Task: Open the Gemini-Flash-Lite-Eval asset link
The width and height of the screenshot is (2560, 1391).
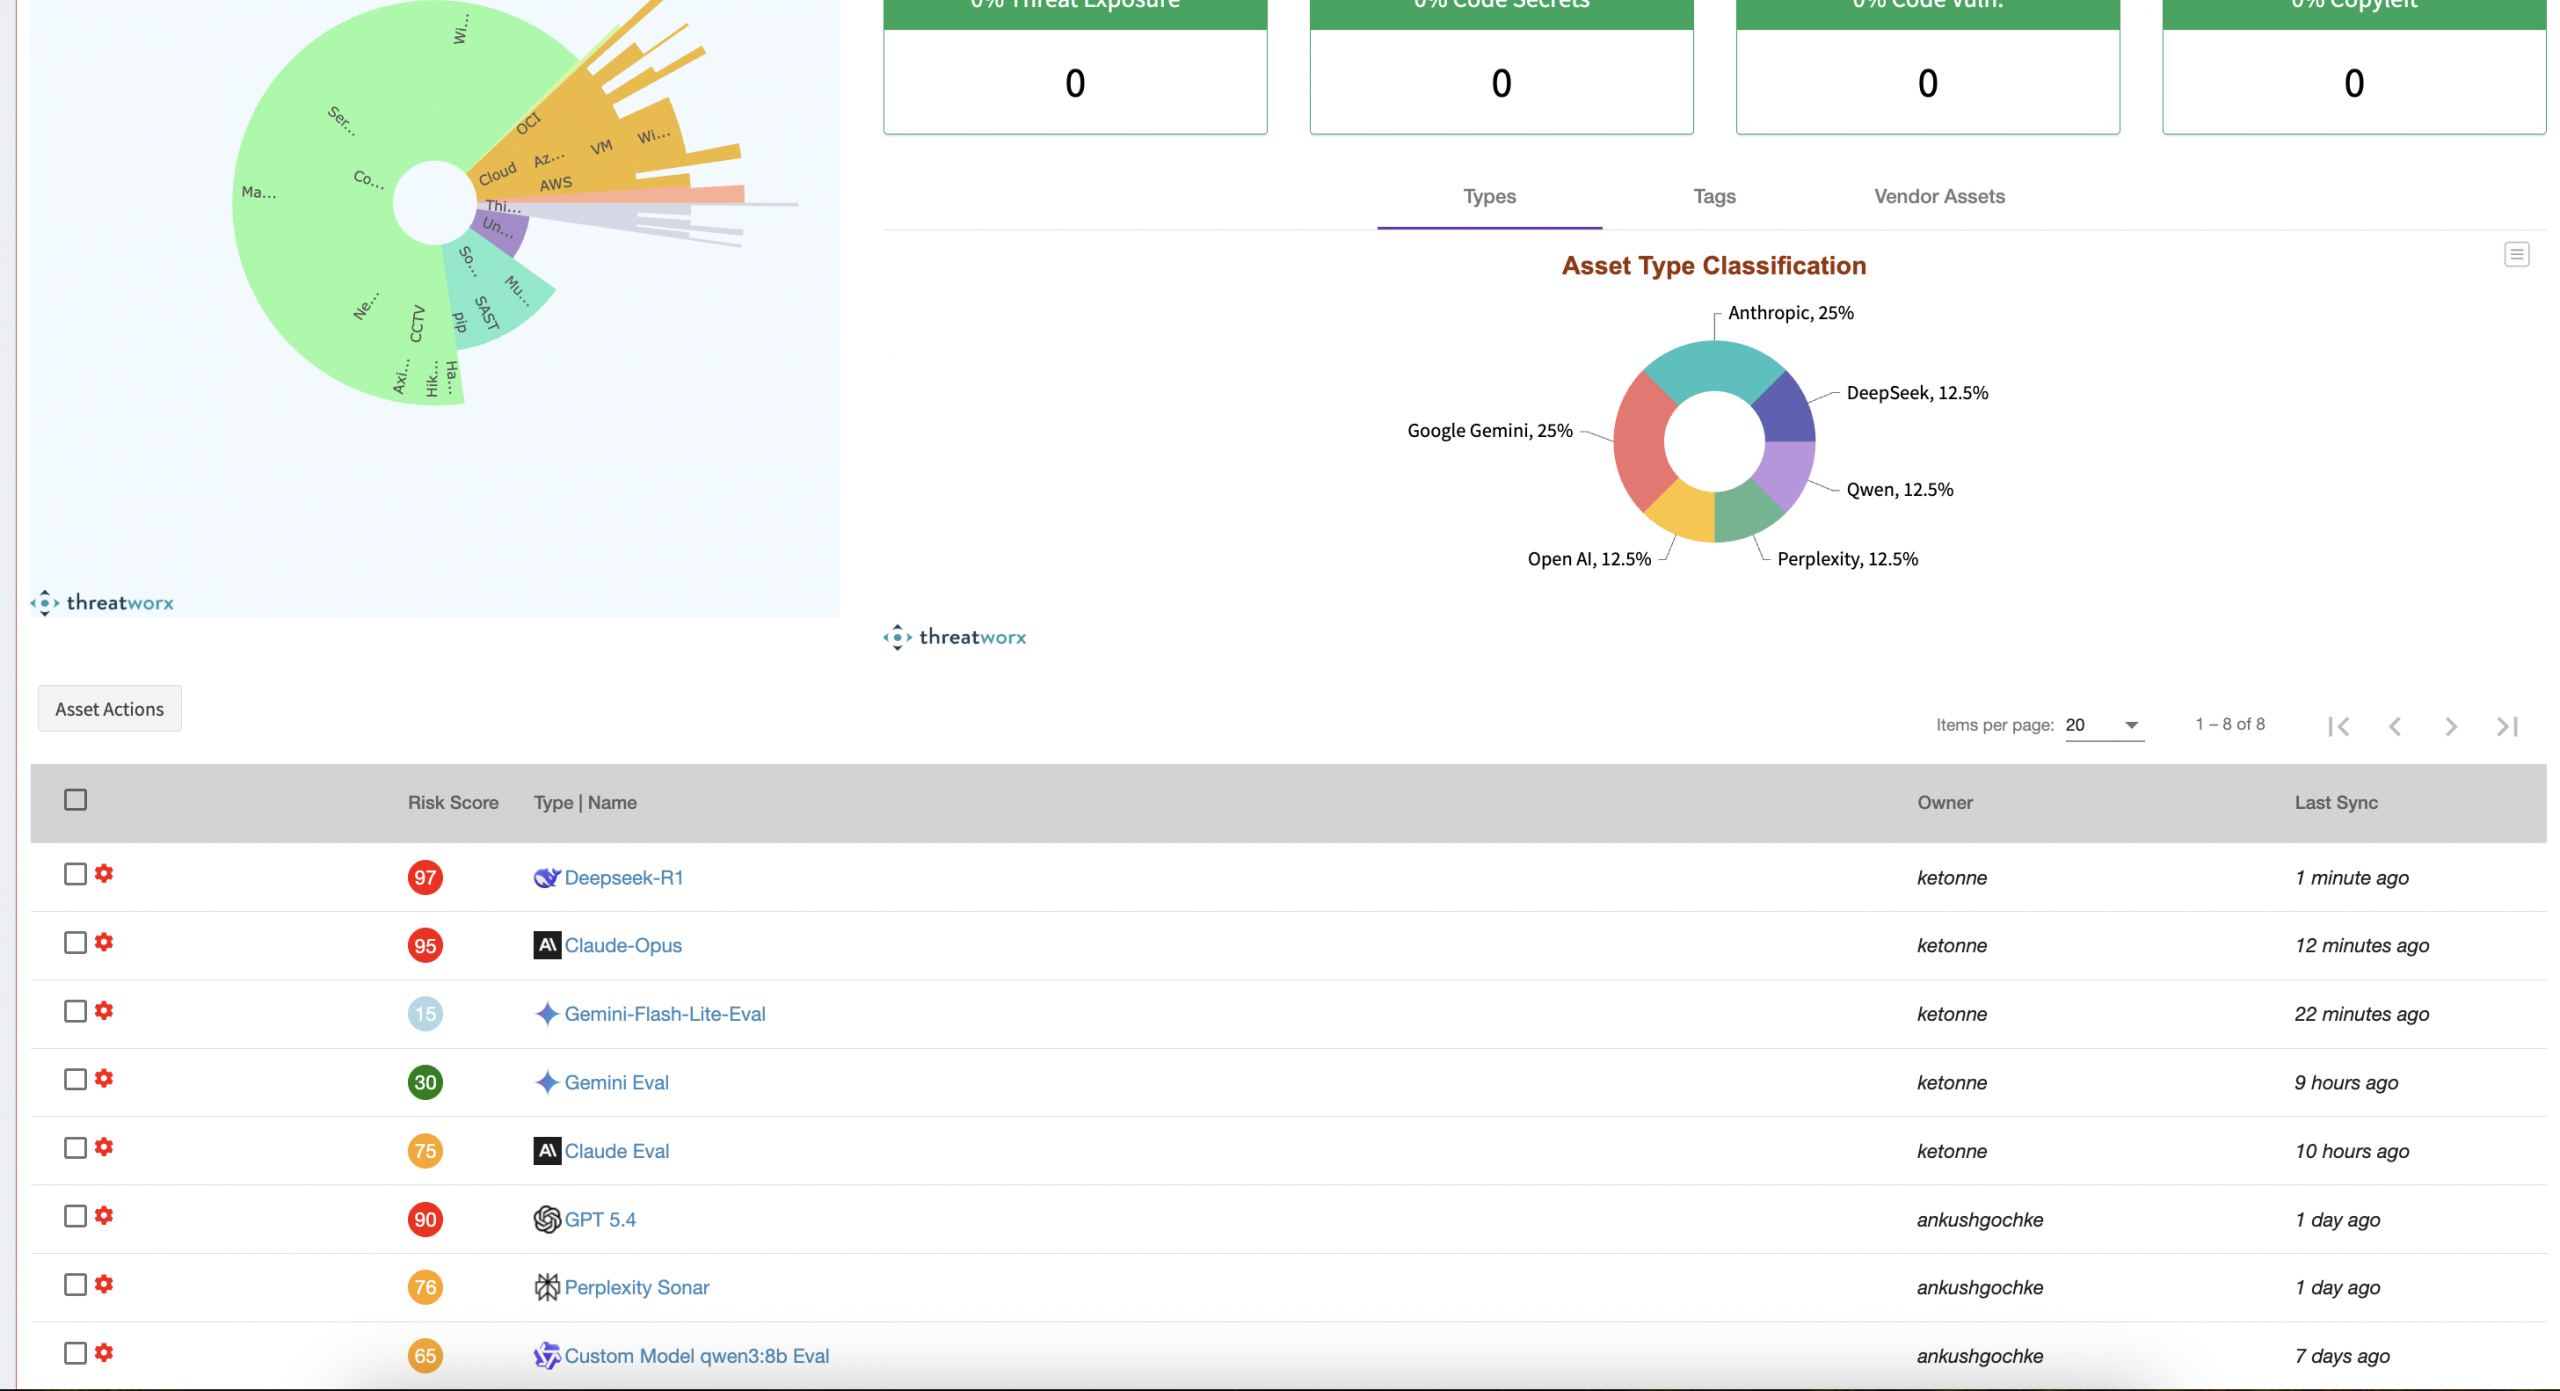Action: click(x=664, y=1014)
